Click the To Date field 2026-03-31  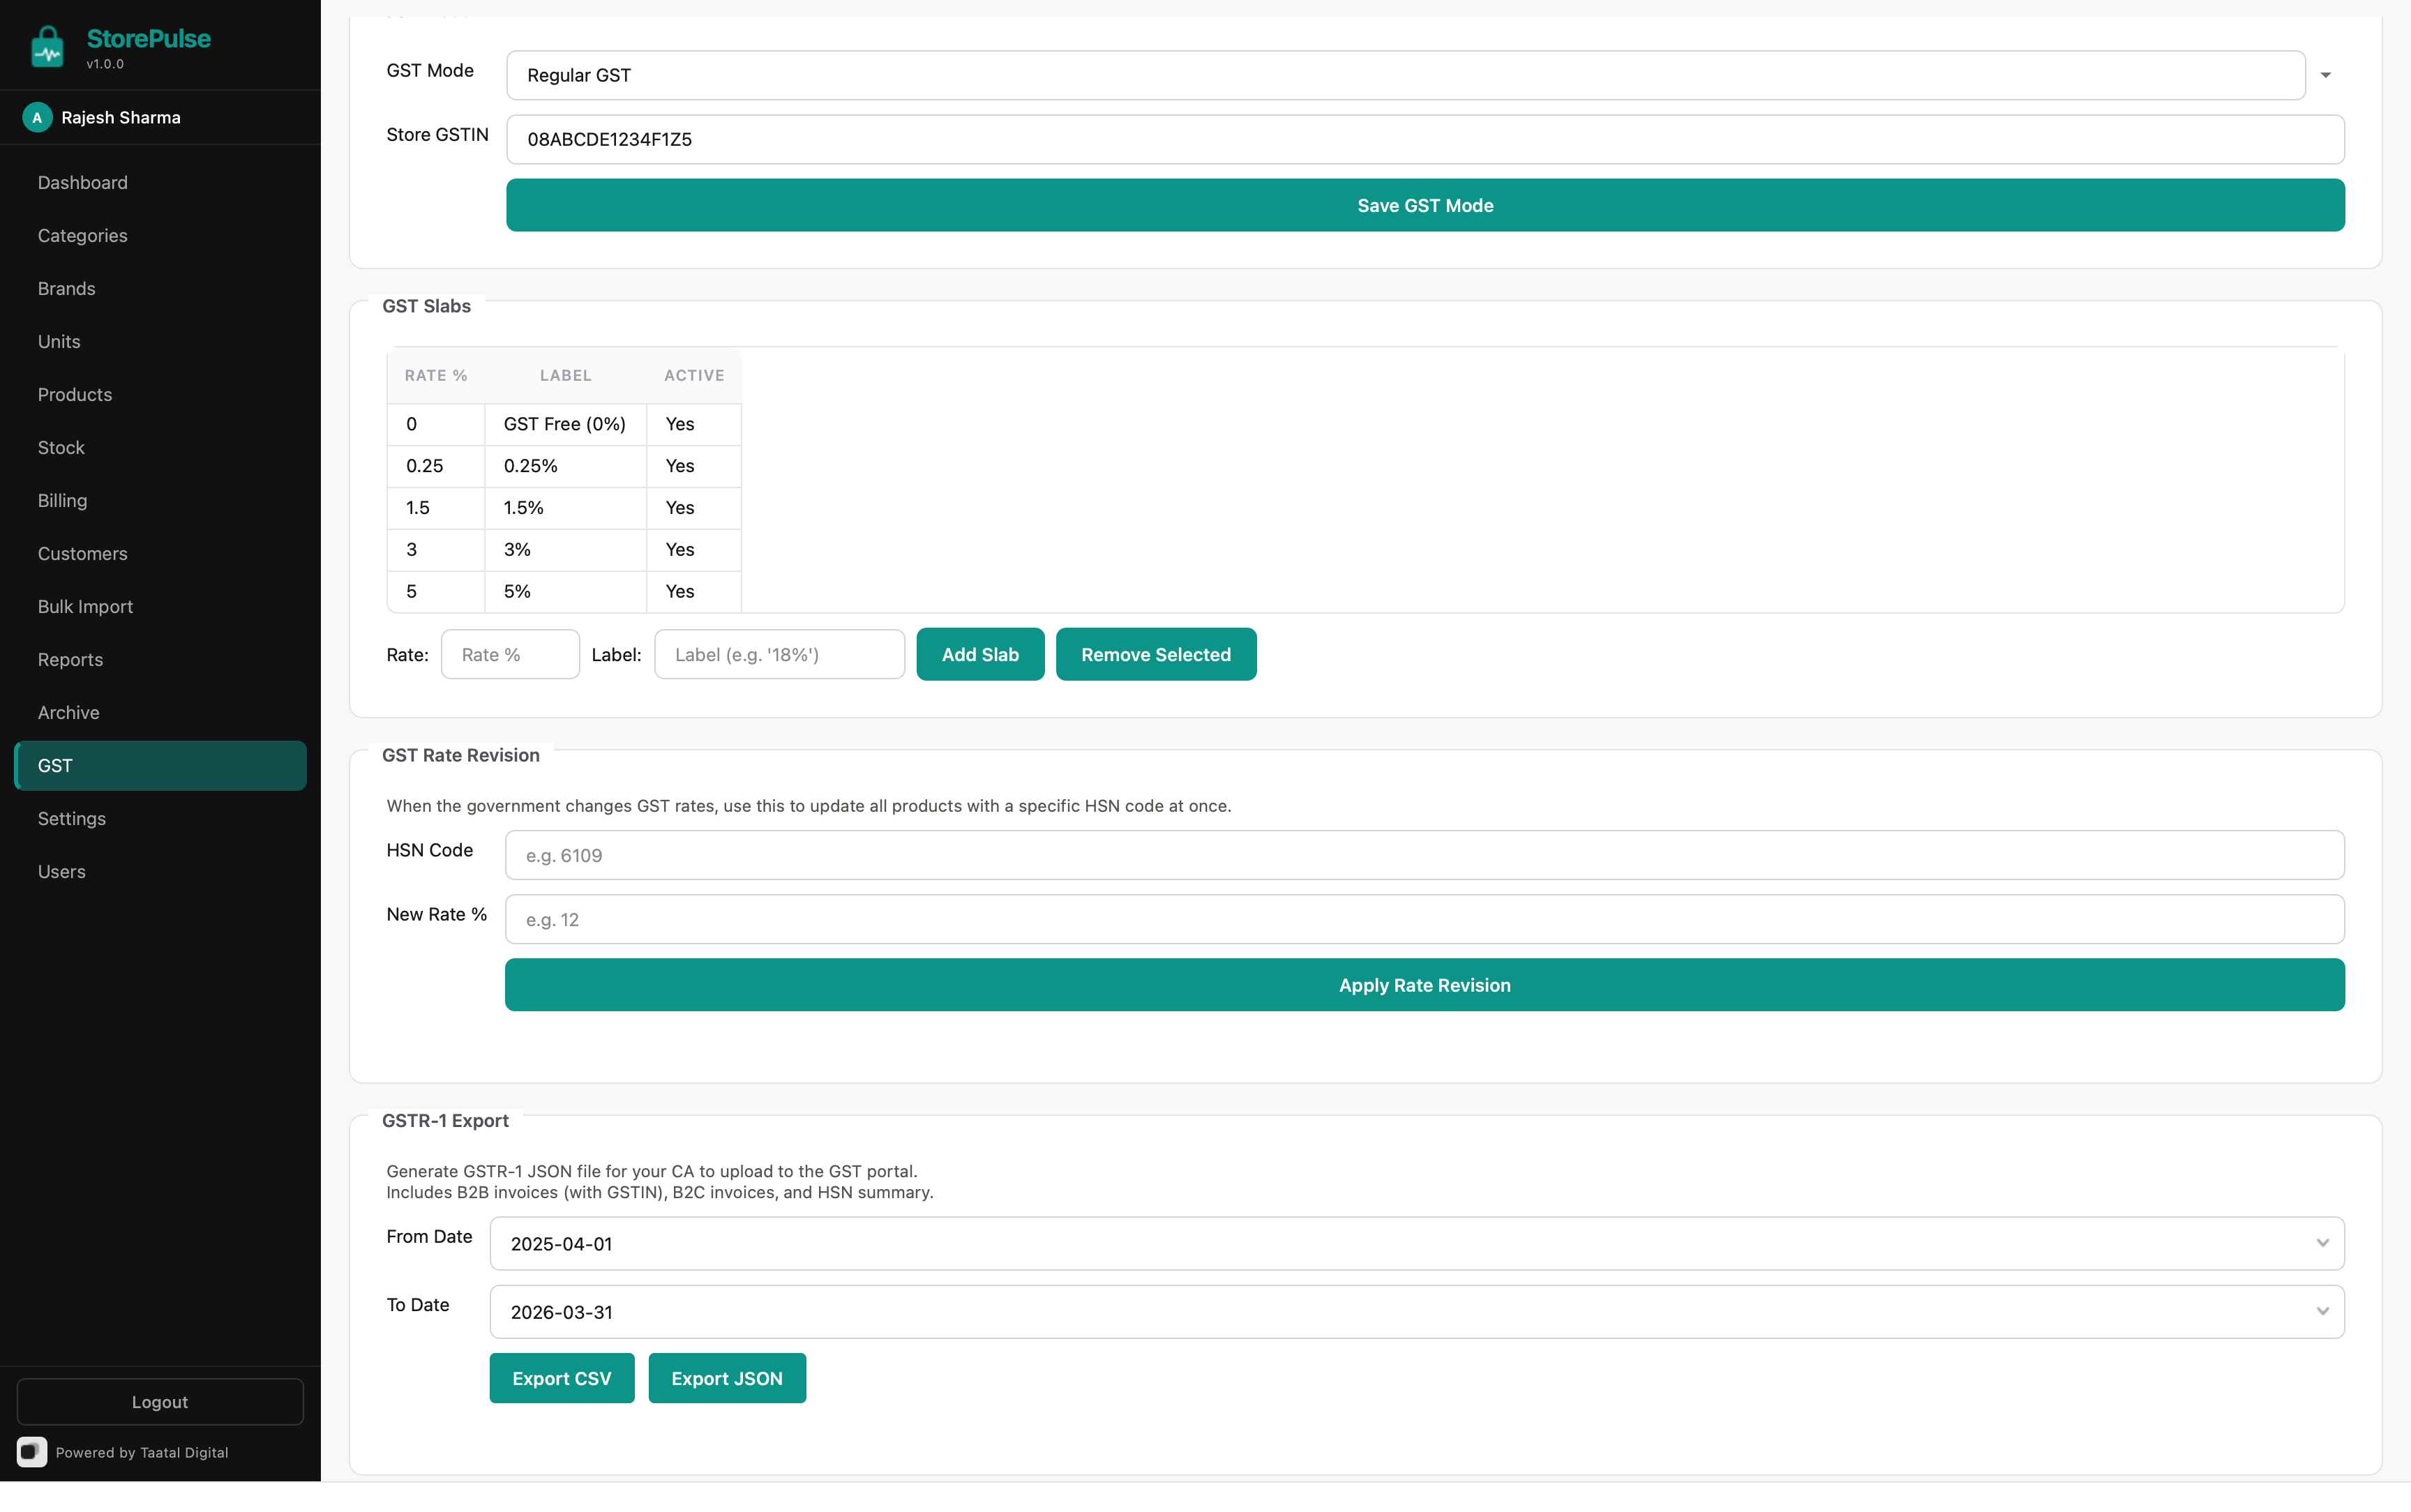click(1417, 1311)
